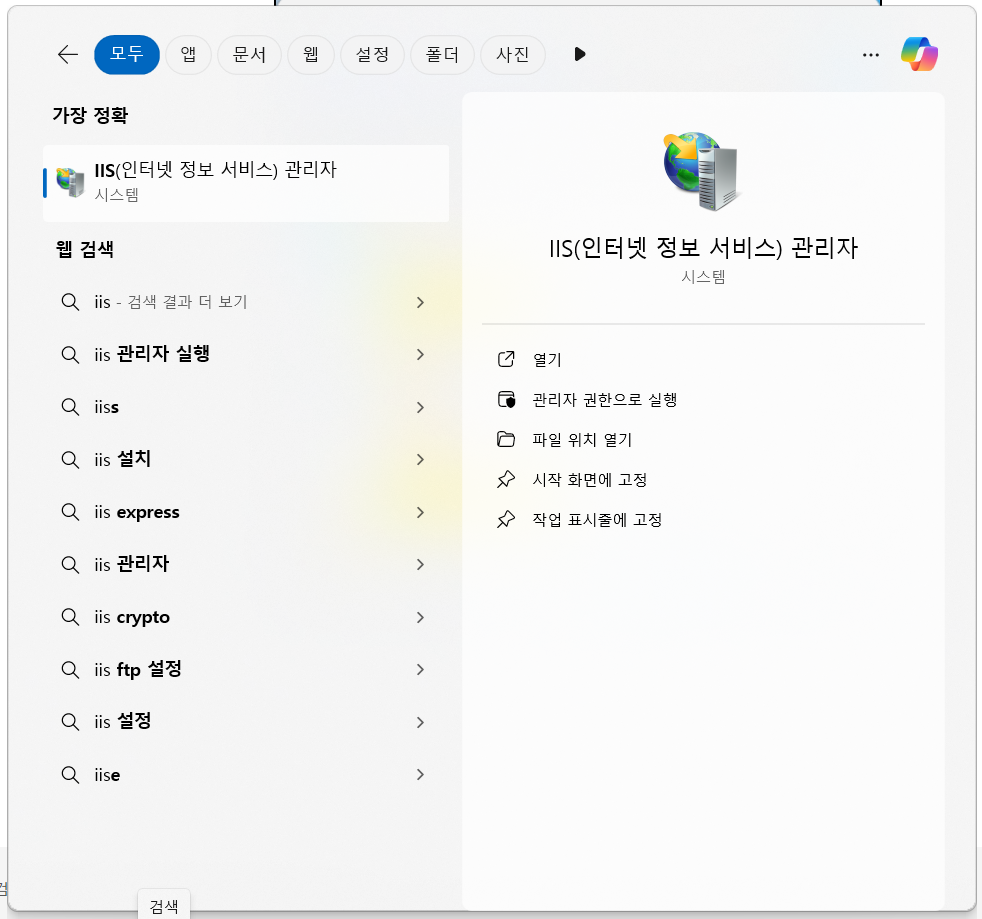Viewport: 982px width, 919px height.
Task: Click the search icon beside 'iis express'
Action: pyautogui.click(x=70, y=512)
